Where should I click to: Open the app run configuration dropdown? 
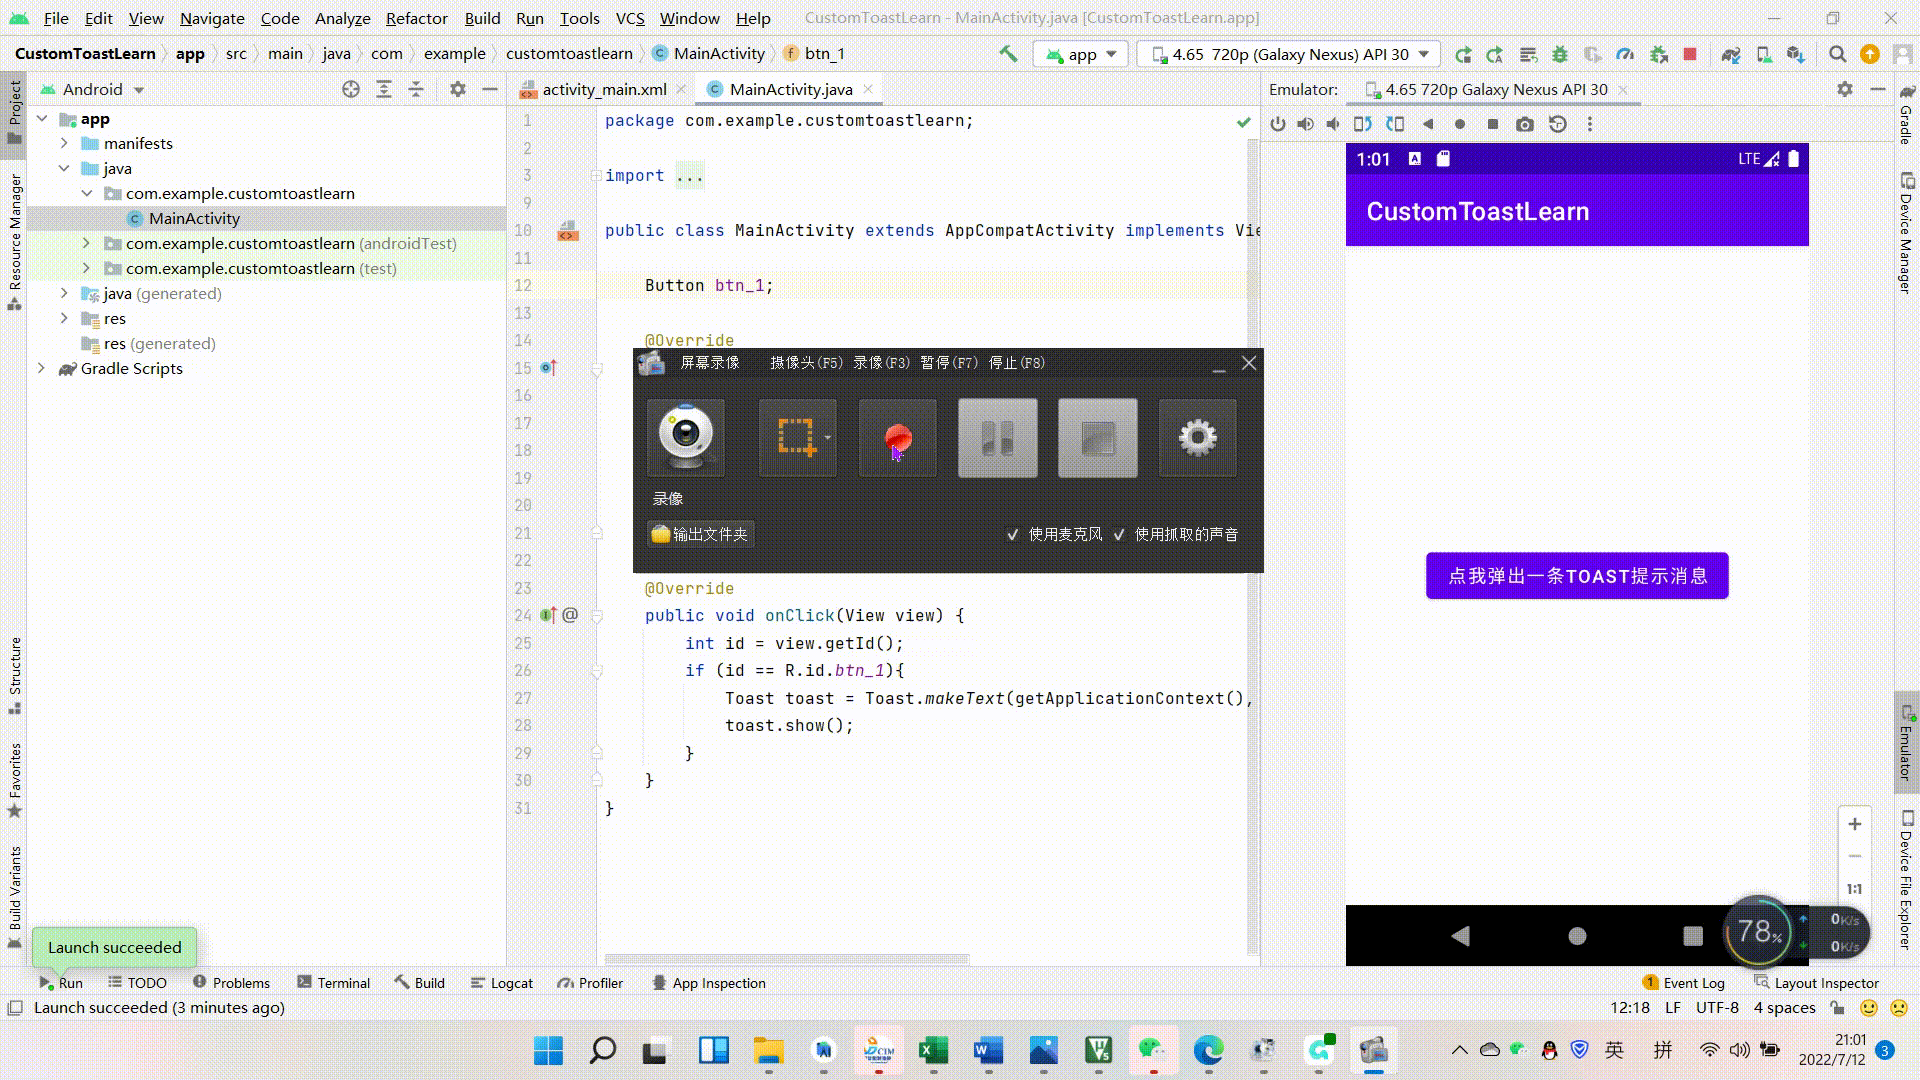click(1081, 54)
